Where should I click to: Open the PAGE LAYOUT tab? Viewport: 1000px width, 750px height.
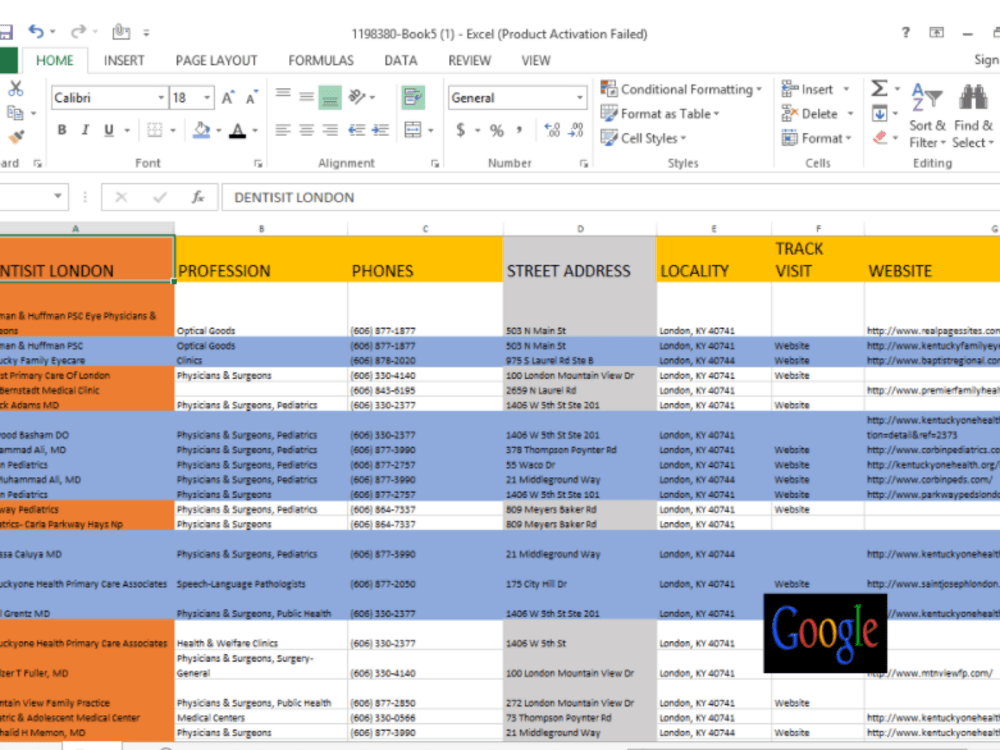216,61
